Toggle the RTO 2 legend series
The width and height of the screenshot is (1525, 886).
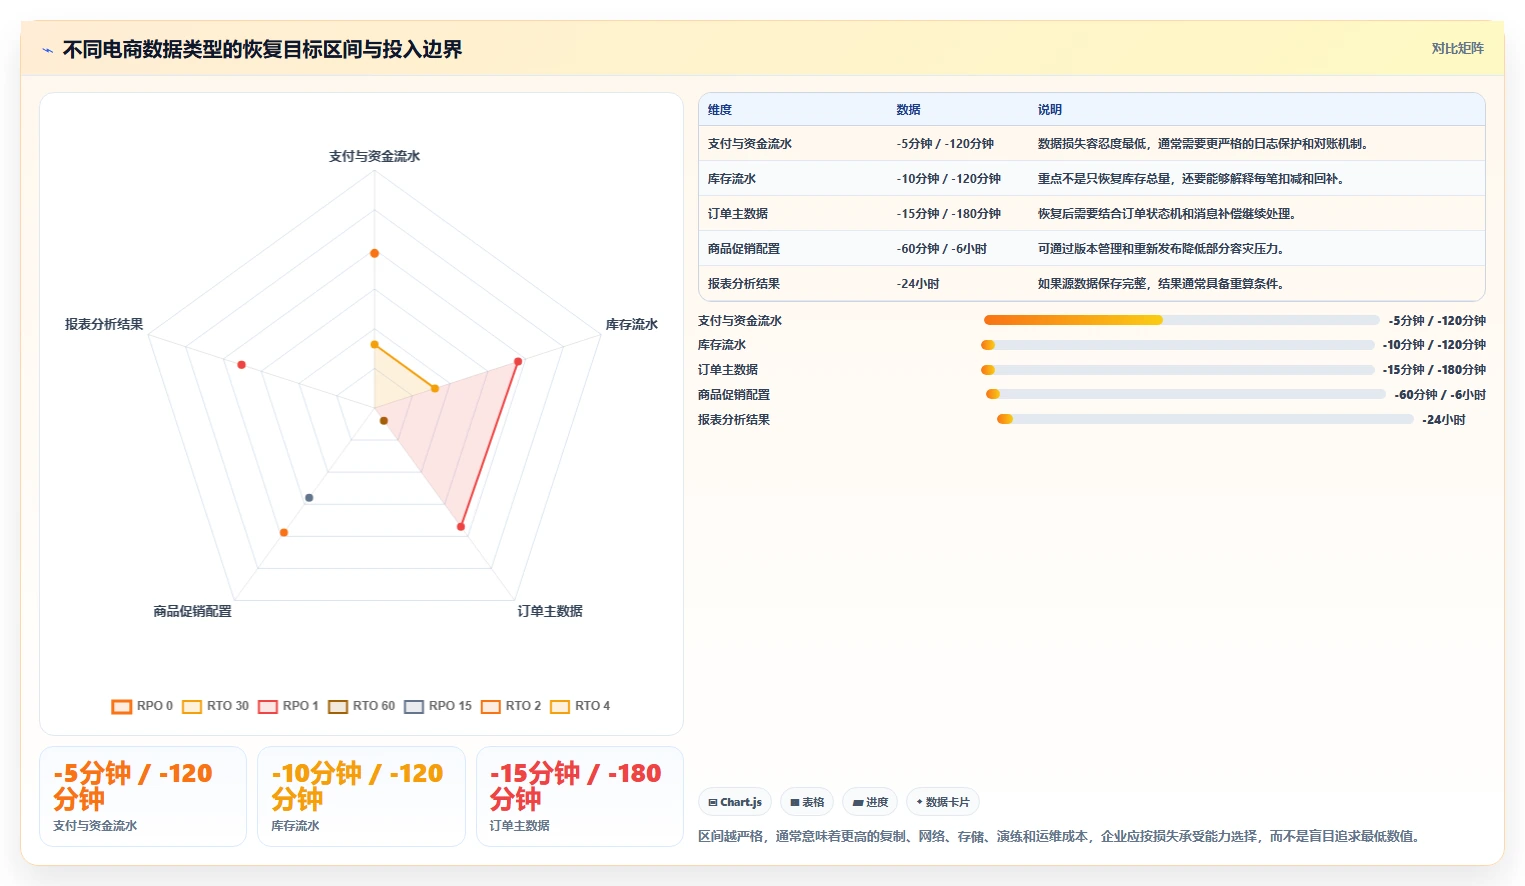(511, 706)
